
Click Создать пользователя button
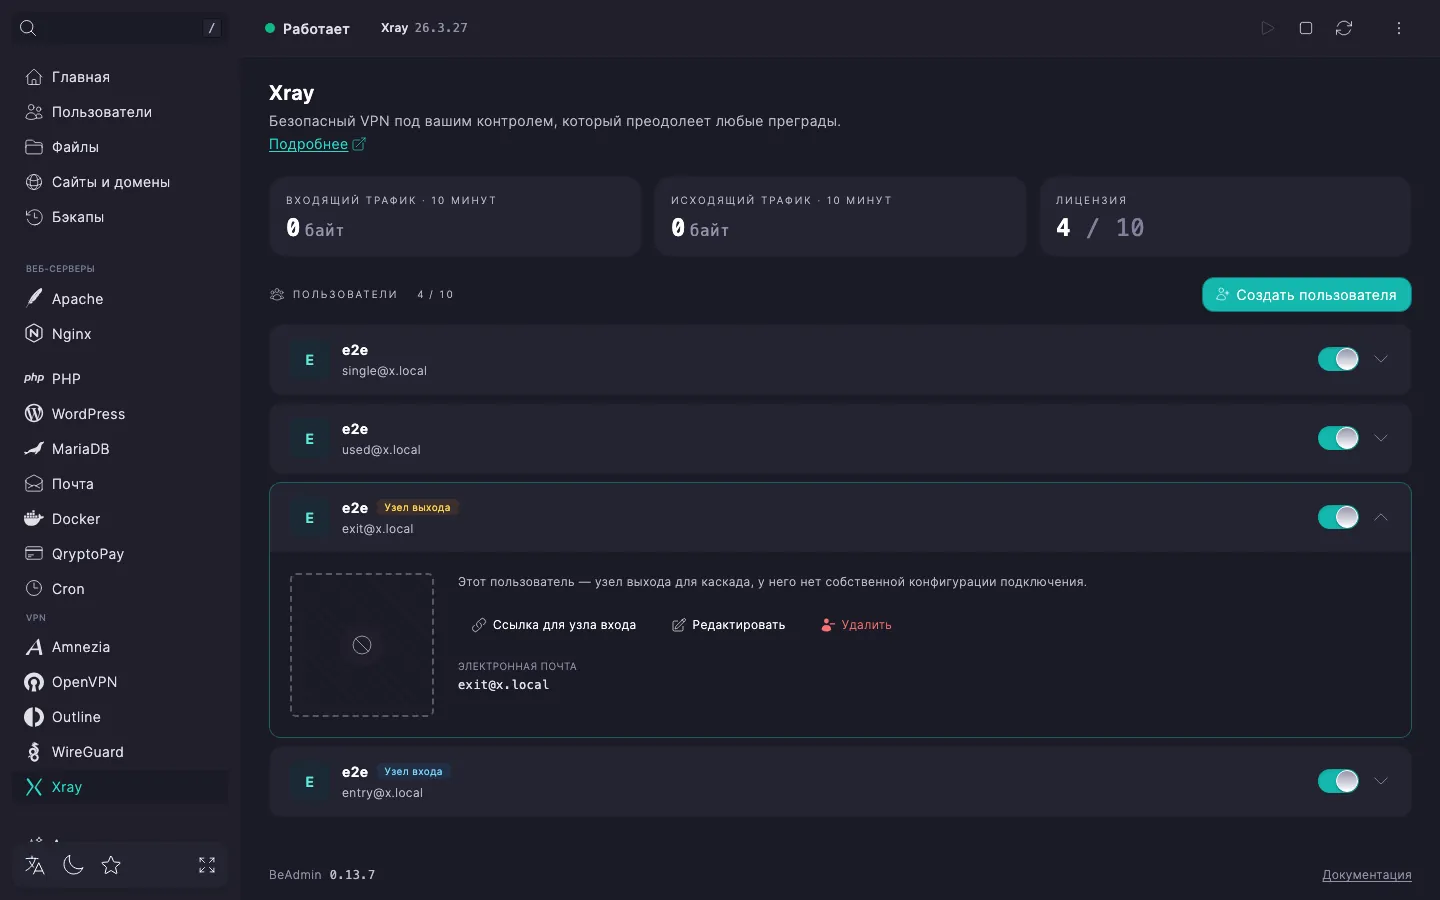pyautogui.click(x=1306, y=295)
